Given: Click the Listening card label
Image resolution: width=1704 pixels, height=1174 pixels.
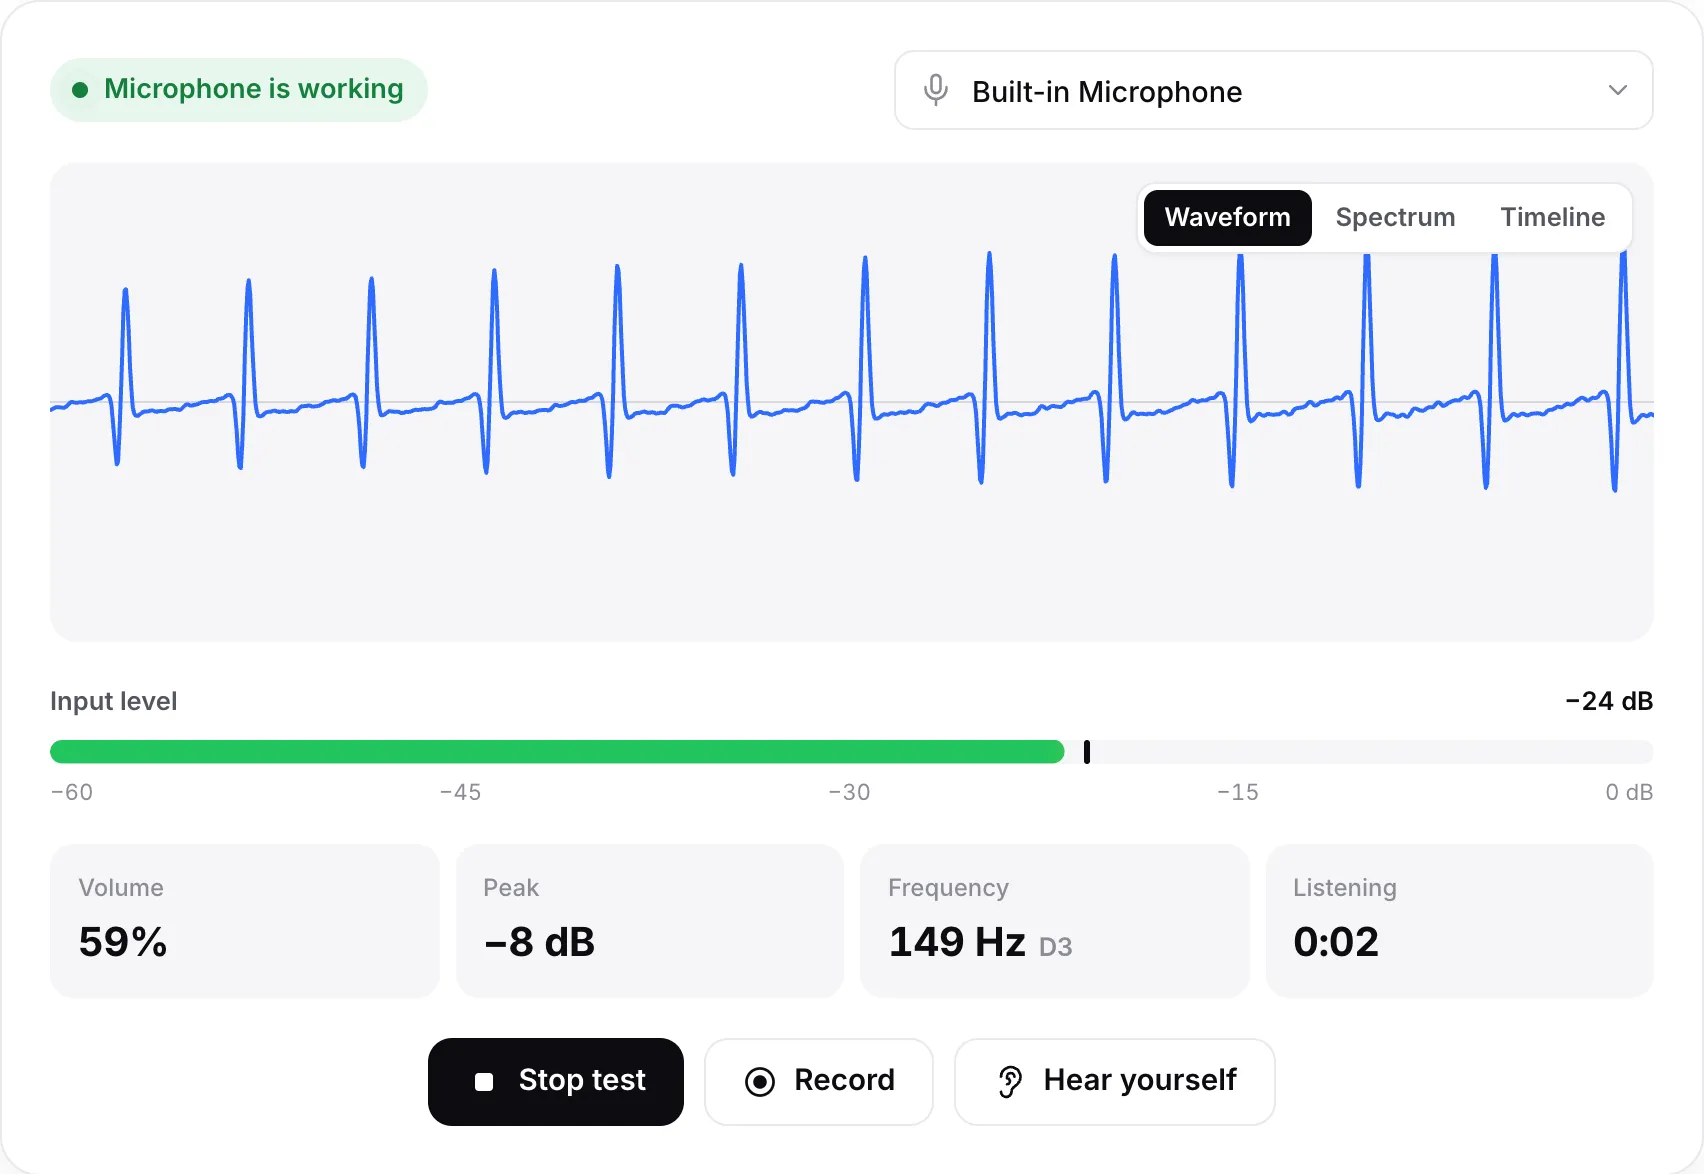Looking at the screenshot, I should click(1345, 888).
